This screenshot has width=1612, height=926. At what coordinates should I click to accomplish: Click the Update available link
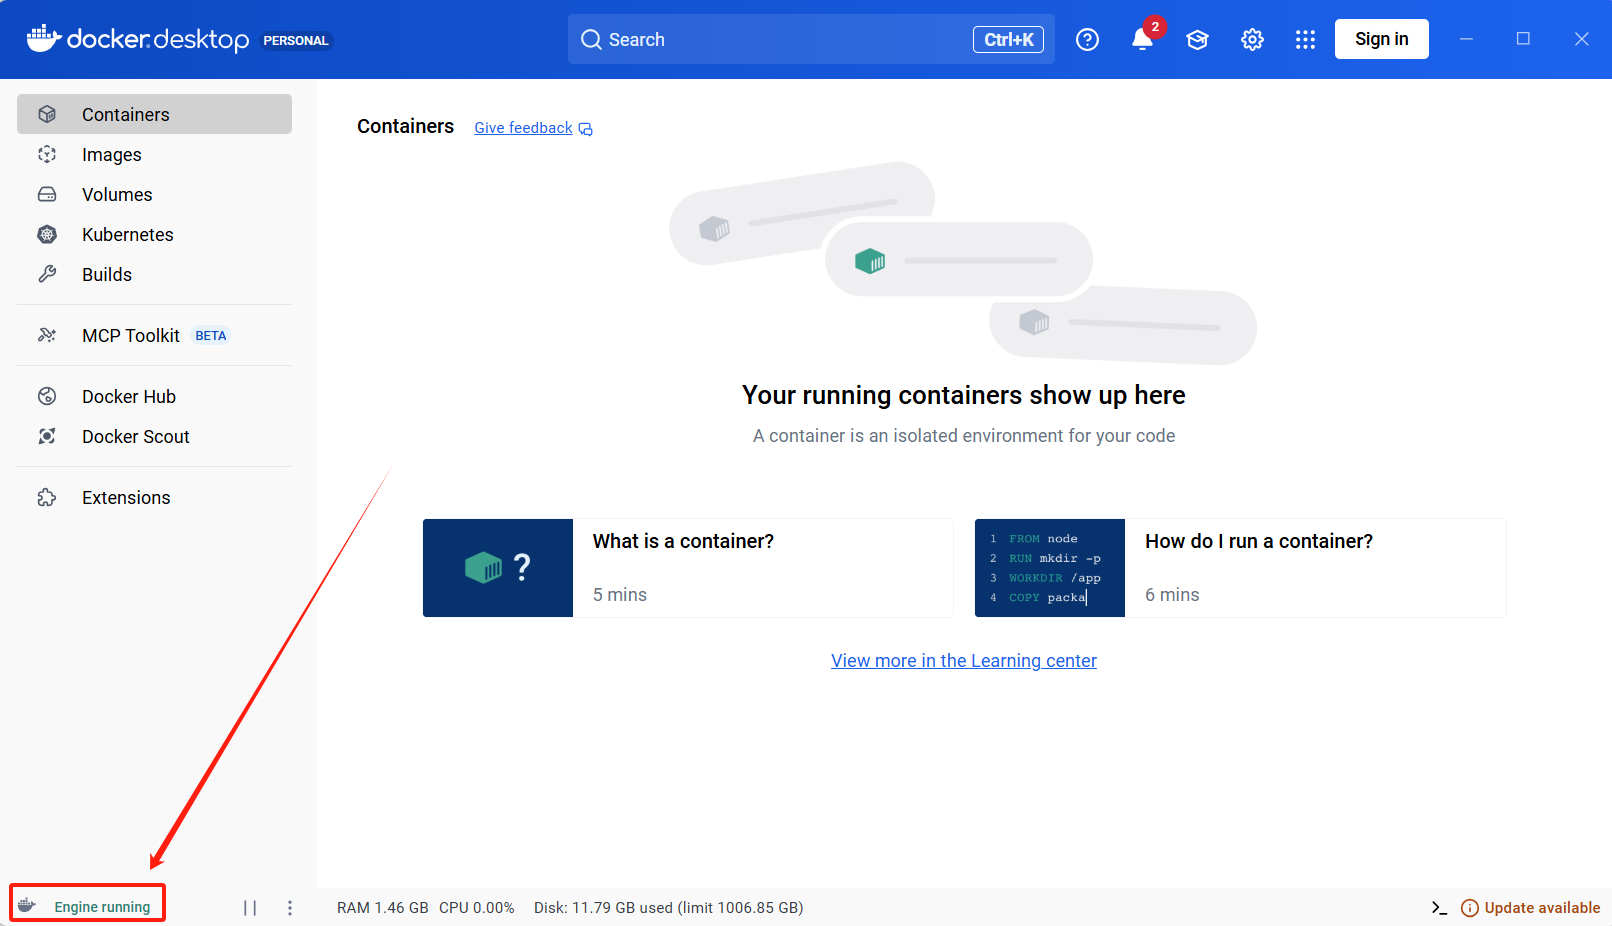pos(1542,907)
